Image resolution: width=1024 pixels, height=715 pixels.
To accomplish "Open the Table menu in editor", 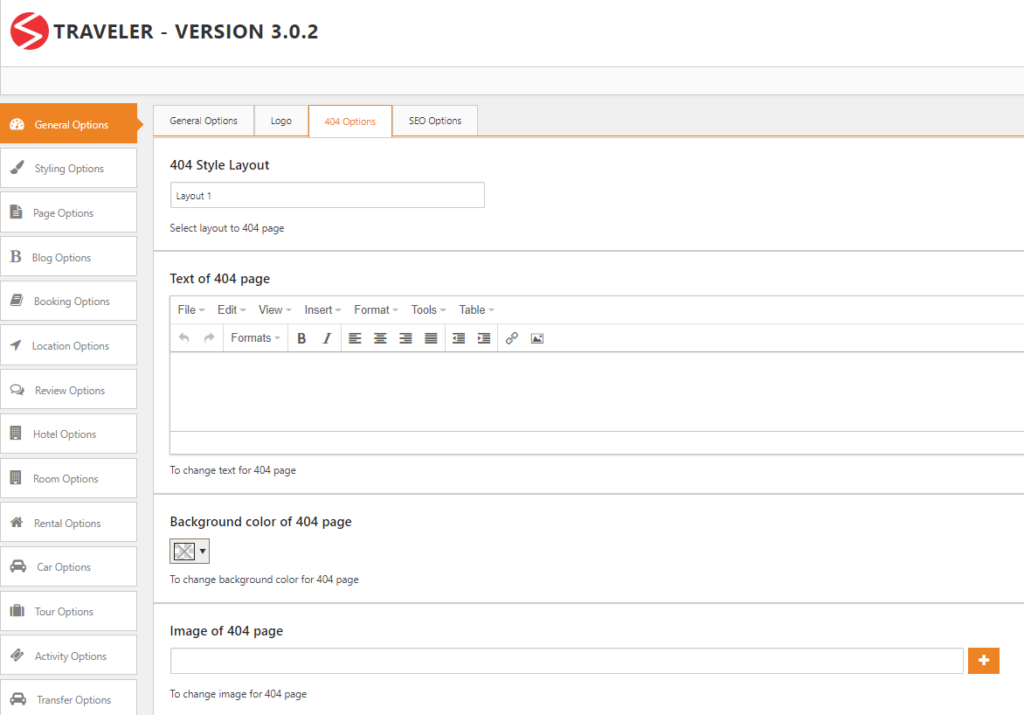I will tap(476, 310).
